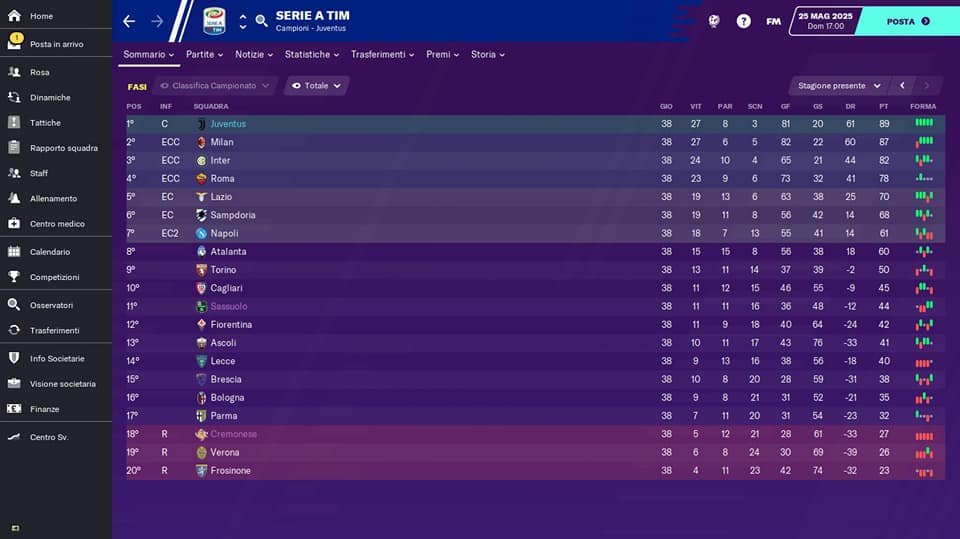Image resolution: width=960 pixels, height=539 pixels.
Task: Open the Juventus team link
Action: pyautogui.click(x=228, y=124)
